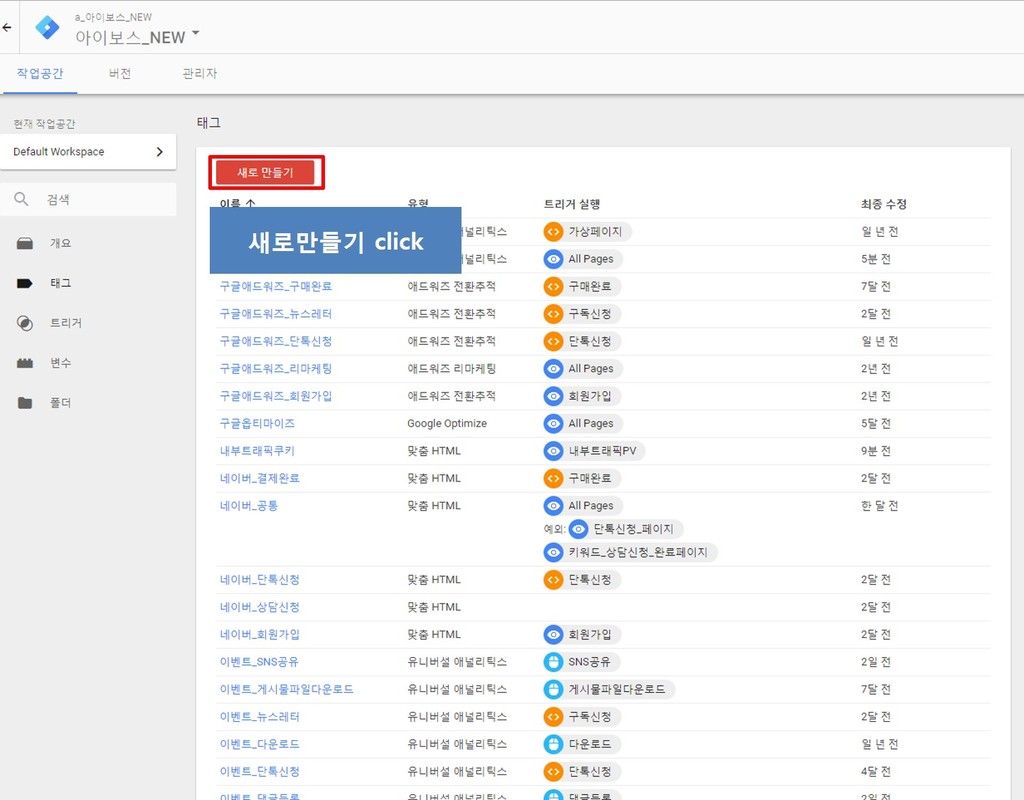Click the 구독신청 trigger icon in 구글애드워즈_뉴스레터 row
Viewport: 1024px width, 800px height.
pos(553,313)
